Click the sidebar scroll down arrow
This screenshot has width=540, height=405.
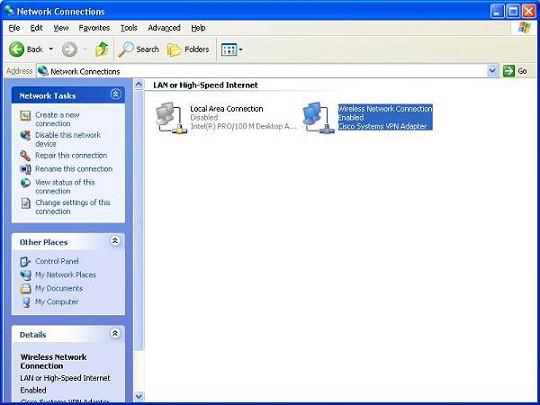138,396
